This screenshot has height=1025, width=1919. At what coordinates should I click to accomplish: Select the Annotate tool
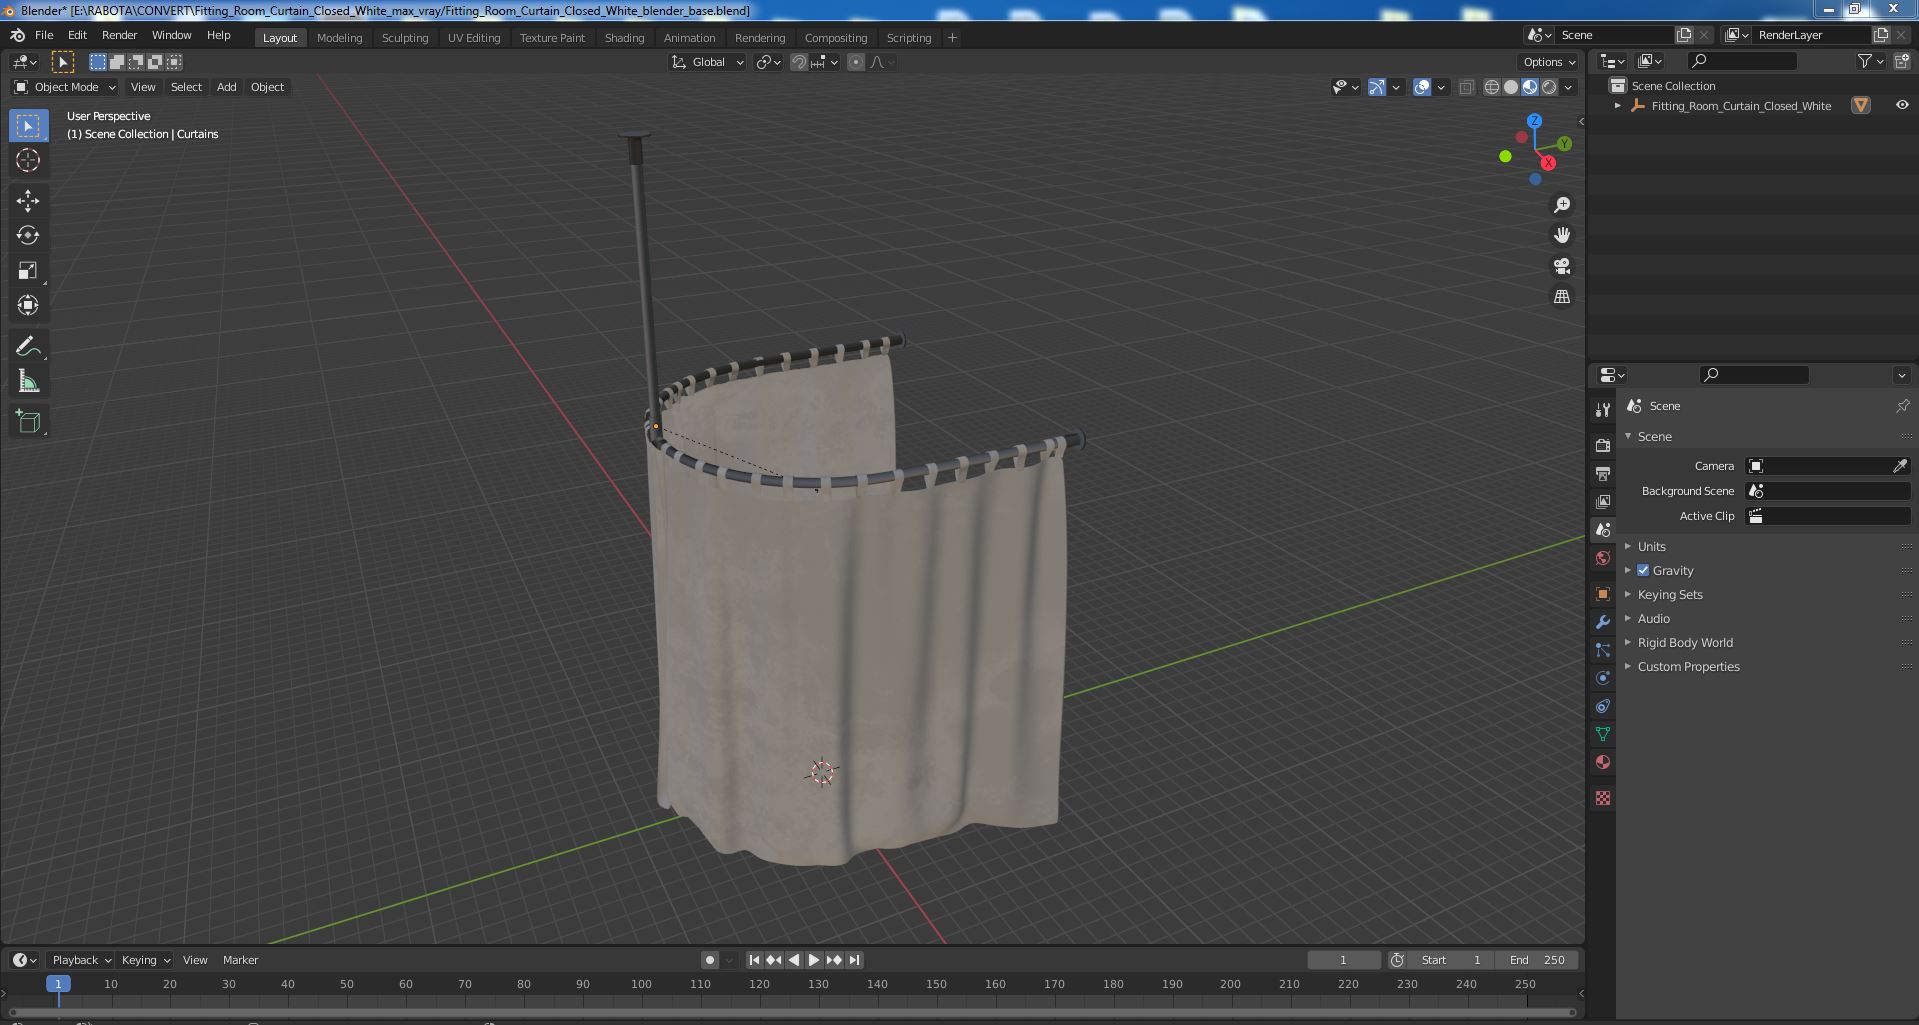28,347
